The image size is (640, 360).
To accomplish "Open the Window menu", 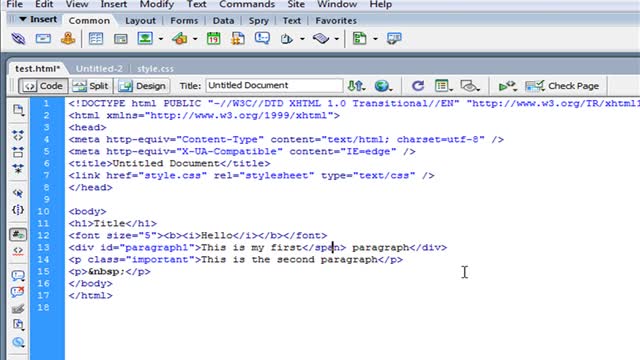I will [337, 4].
